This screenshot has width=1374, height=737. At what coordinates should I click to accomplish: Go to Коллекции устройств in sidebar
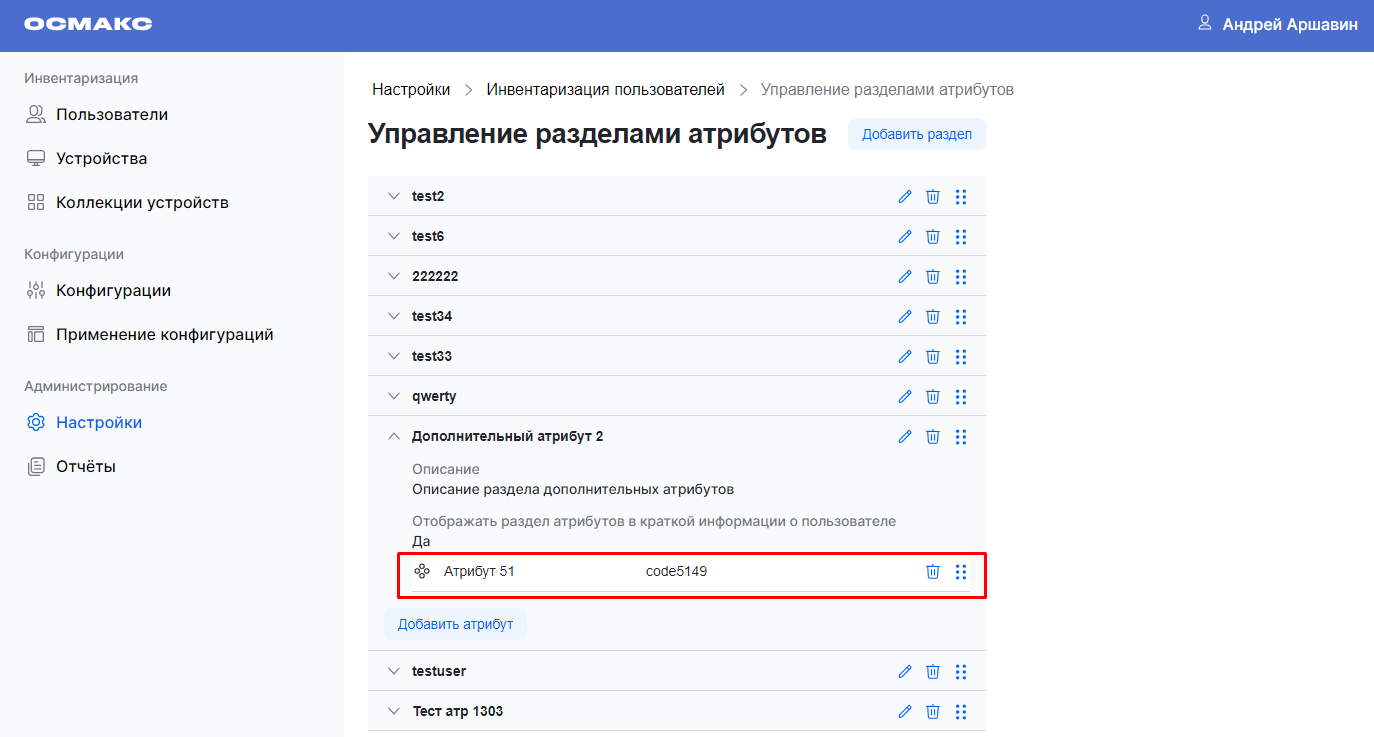pyautogui.click(x=142, y=203)
